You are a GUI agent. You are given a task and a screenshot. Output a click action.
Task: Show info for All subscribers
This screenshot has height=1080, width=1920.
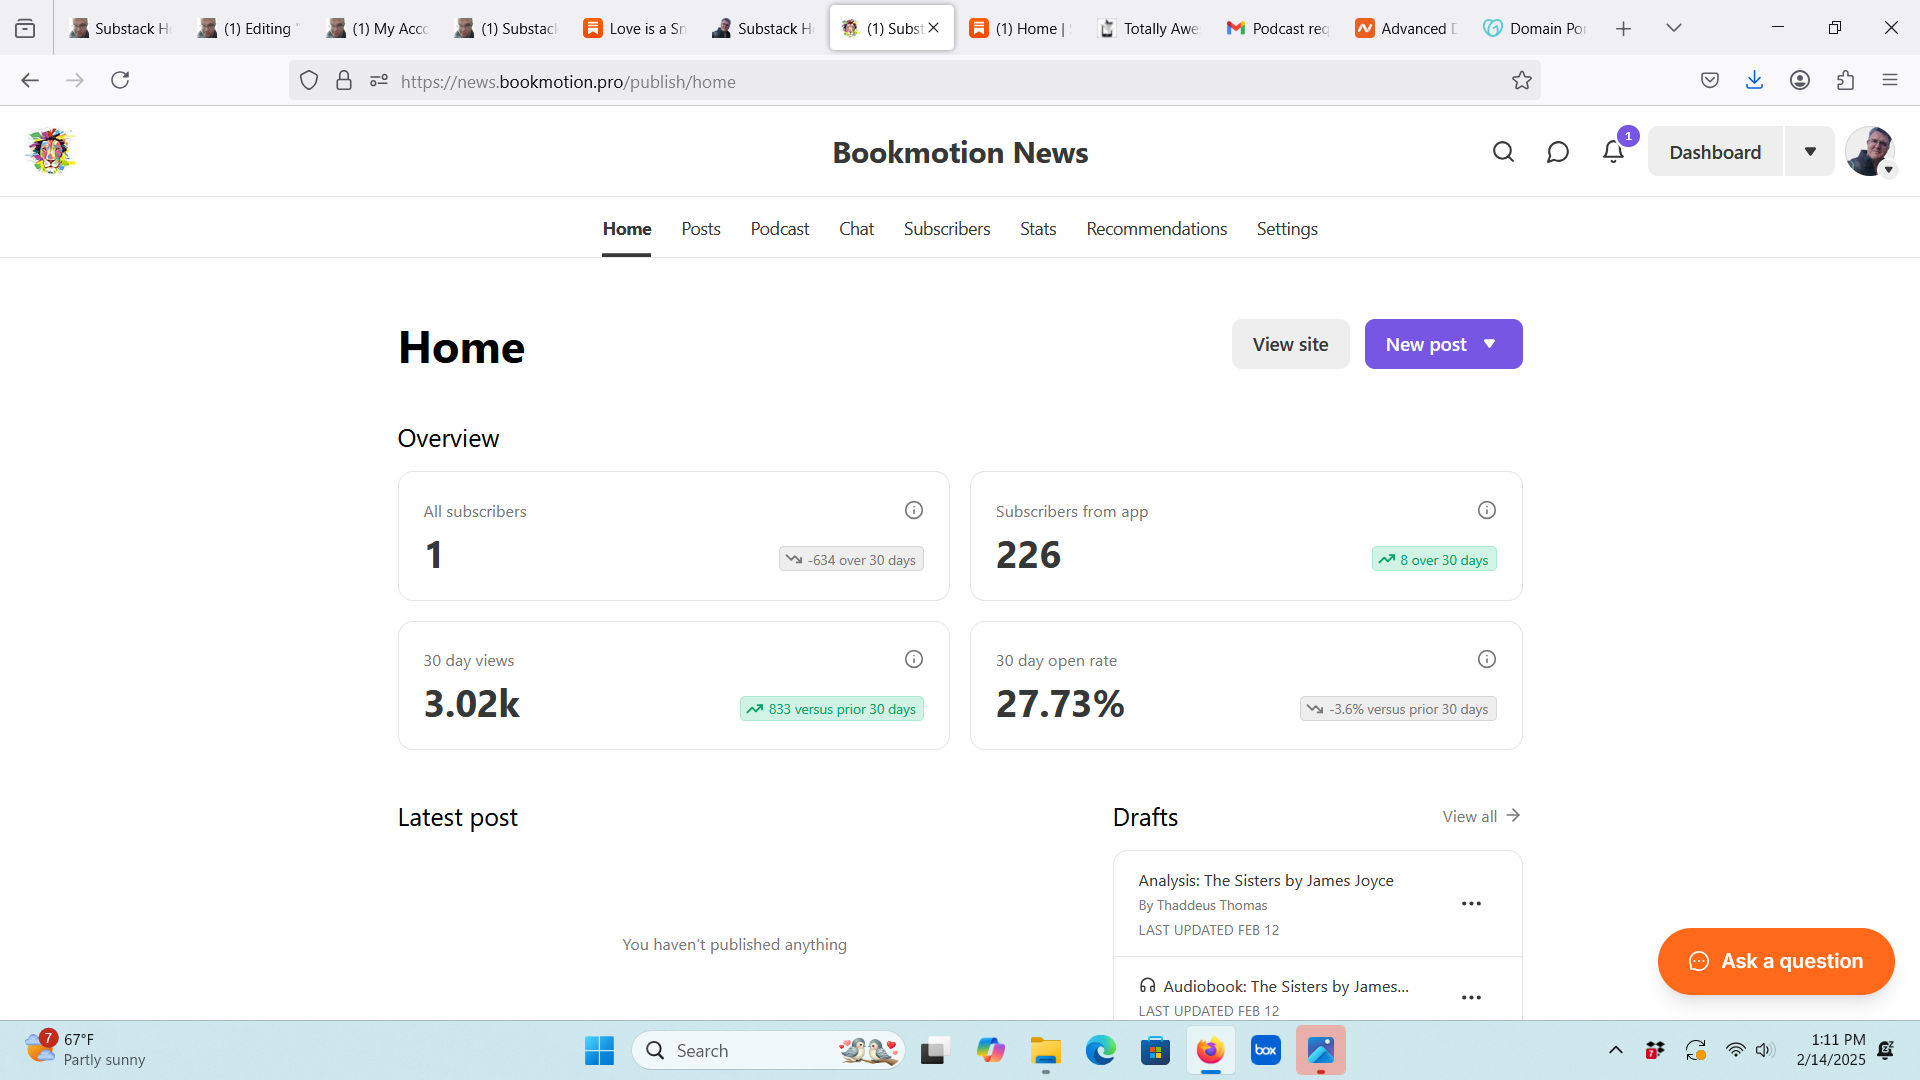914,510
